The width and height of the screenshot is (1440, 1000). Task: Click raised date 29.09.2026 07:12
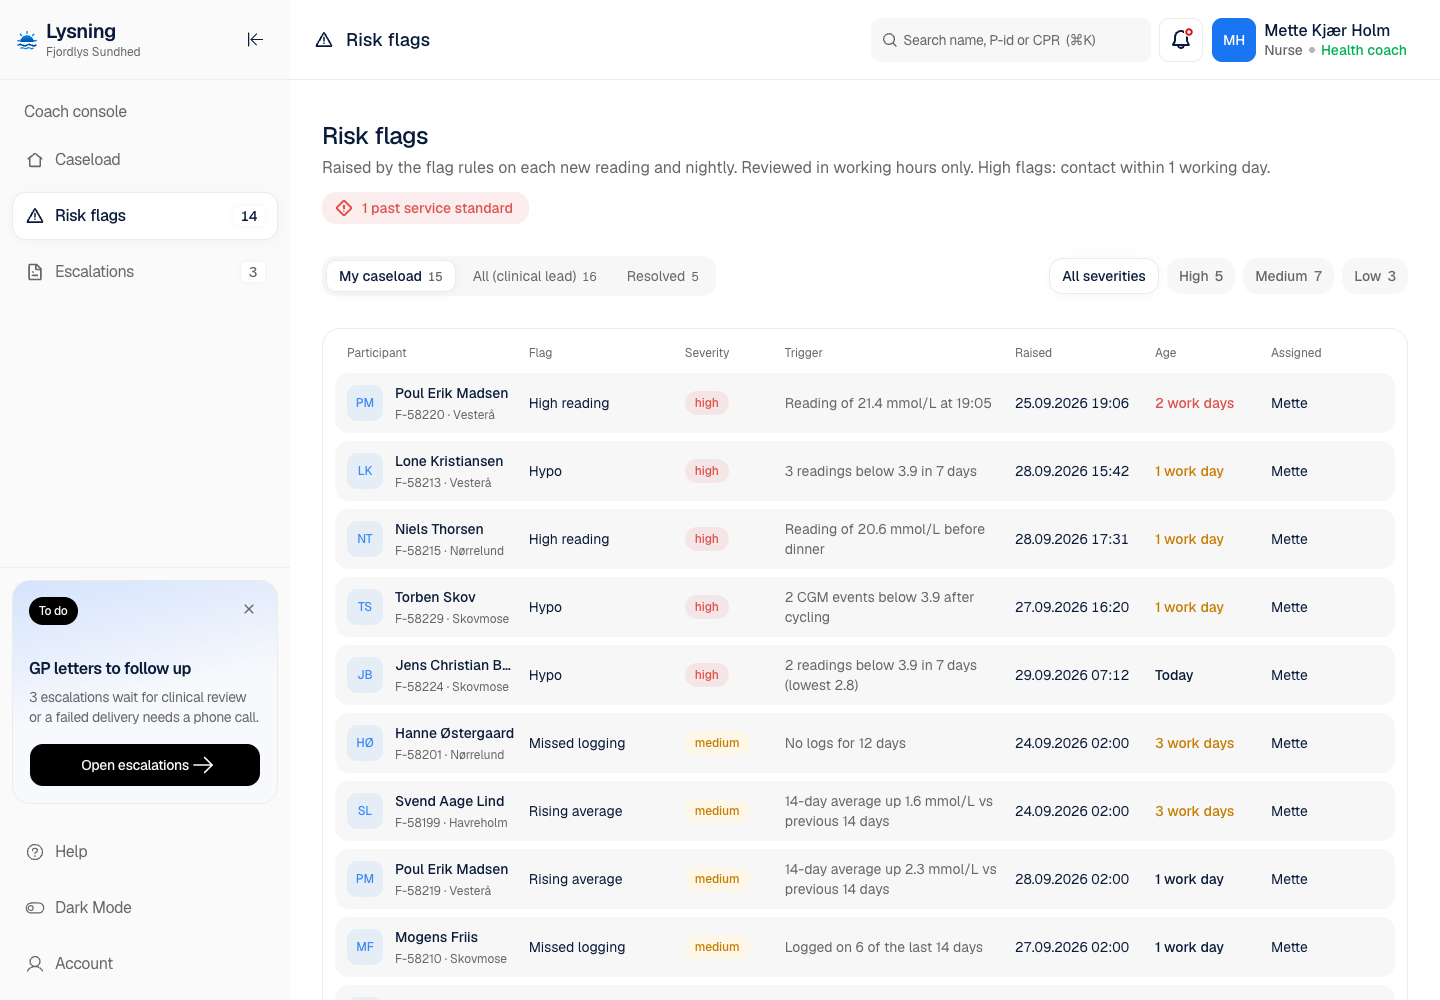pos(1072,675)
